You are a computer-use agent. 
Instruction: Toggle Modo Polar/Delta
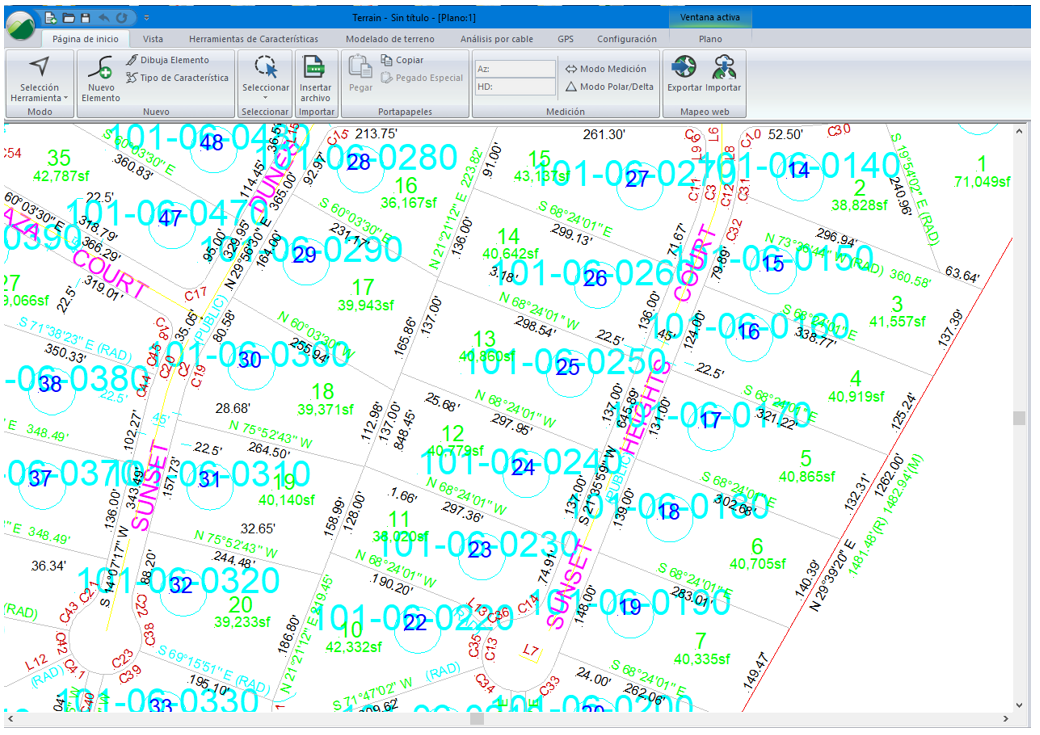[609, 86]
